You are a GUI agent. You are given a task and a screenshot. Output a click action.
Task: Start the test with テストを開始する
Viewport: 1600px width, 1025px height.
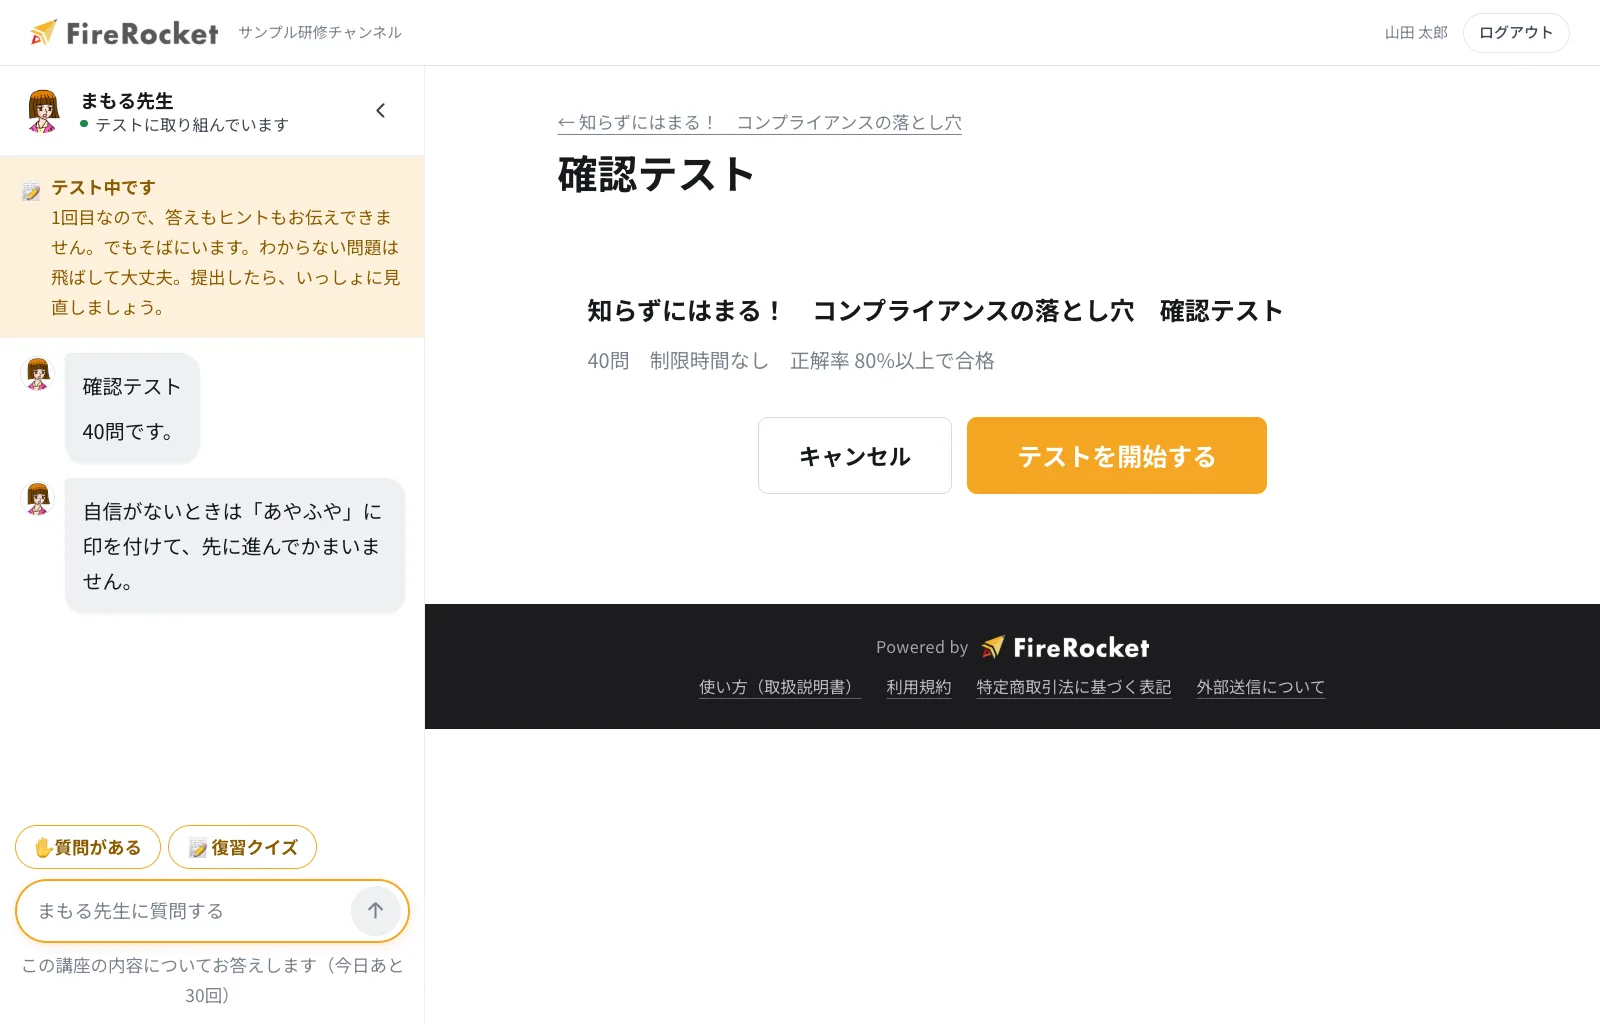click(1117, 456)
